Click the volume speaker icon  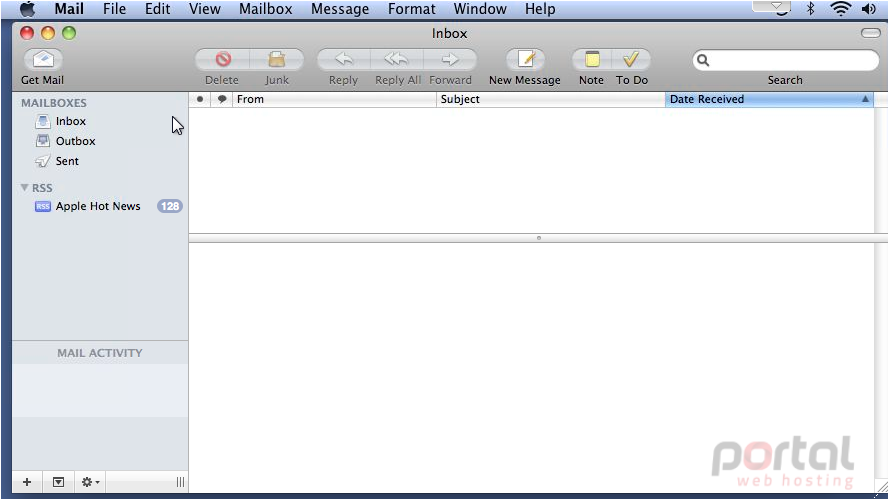tap(869, 9)
